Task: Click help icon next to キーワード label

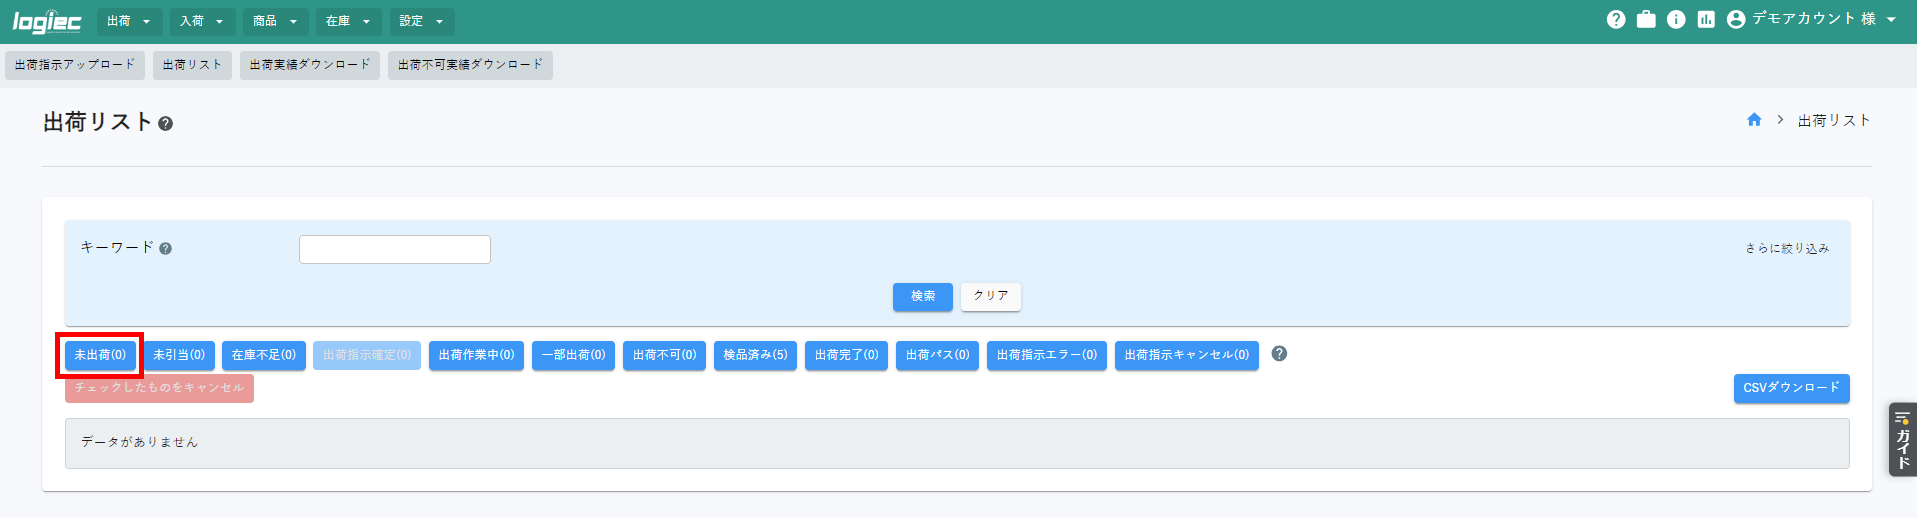Action: coord(166,249)
